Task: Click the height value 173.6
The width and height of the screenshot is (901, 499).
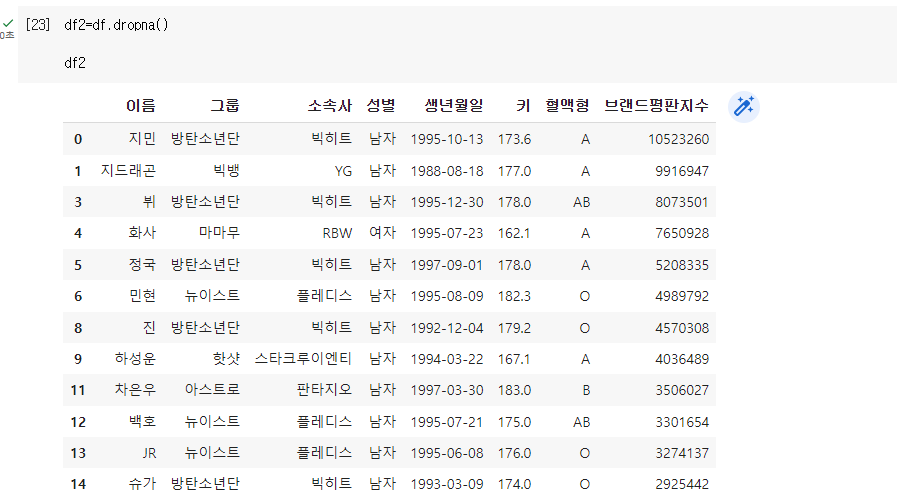Action: click(x=514, y=140)
